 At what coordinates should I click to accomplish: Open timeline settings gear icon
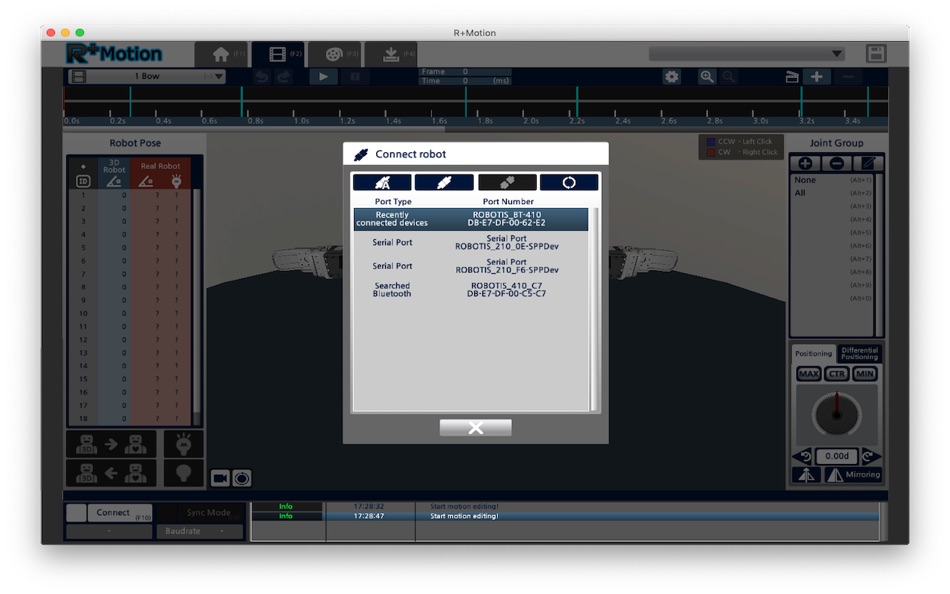(x=671, y=77)
